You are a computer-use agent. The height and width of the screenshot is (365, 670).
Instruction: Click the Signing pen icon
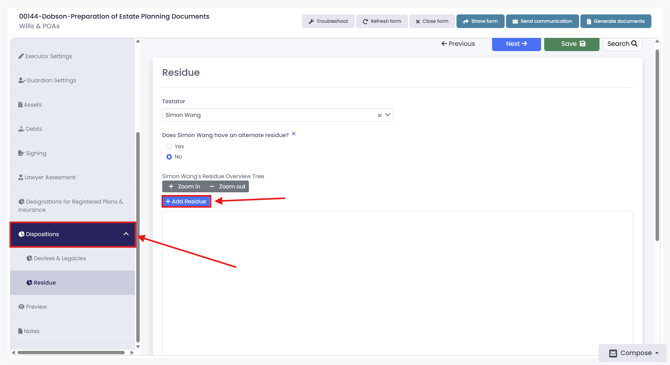[x=21, y=153]
